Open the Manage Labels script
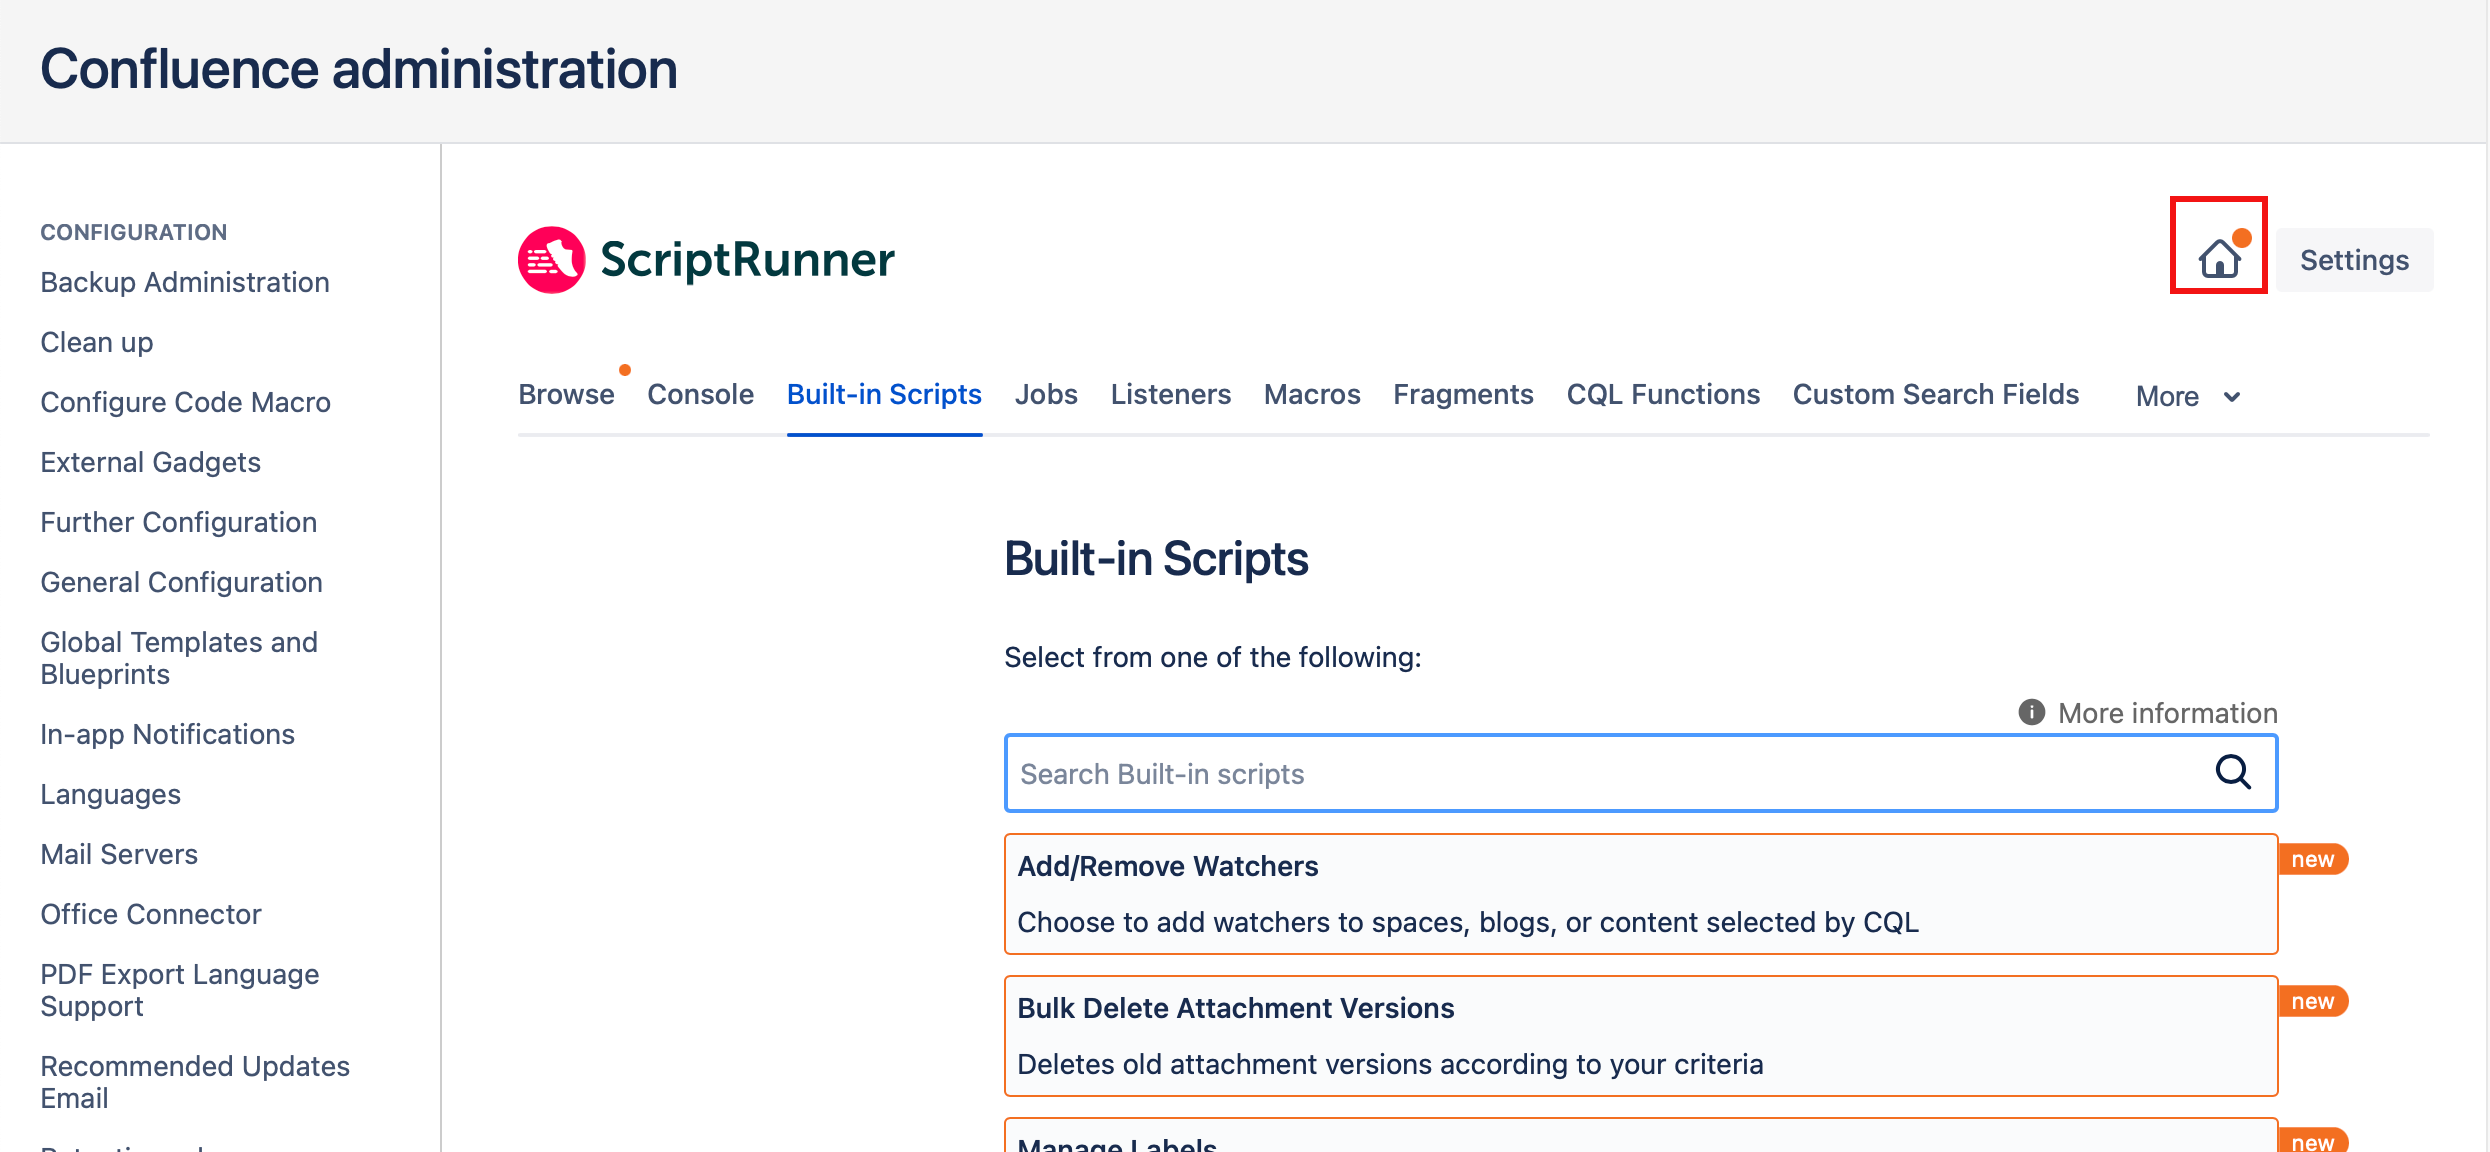Screen dimensions: 2490x1152 1641,1136
